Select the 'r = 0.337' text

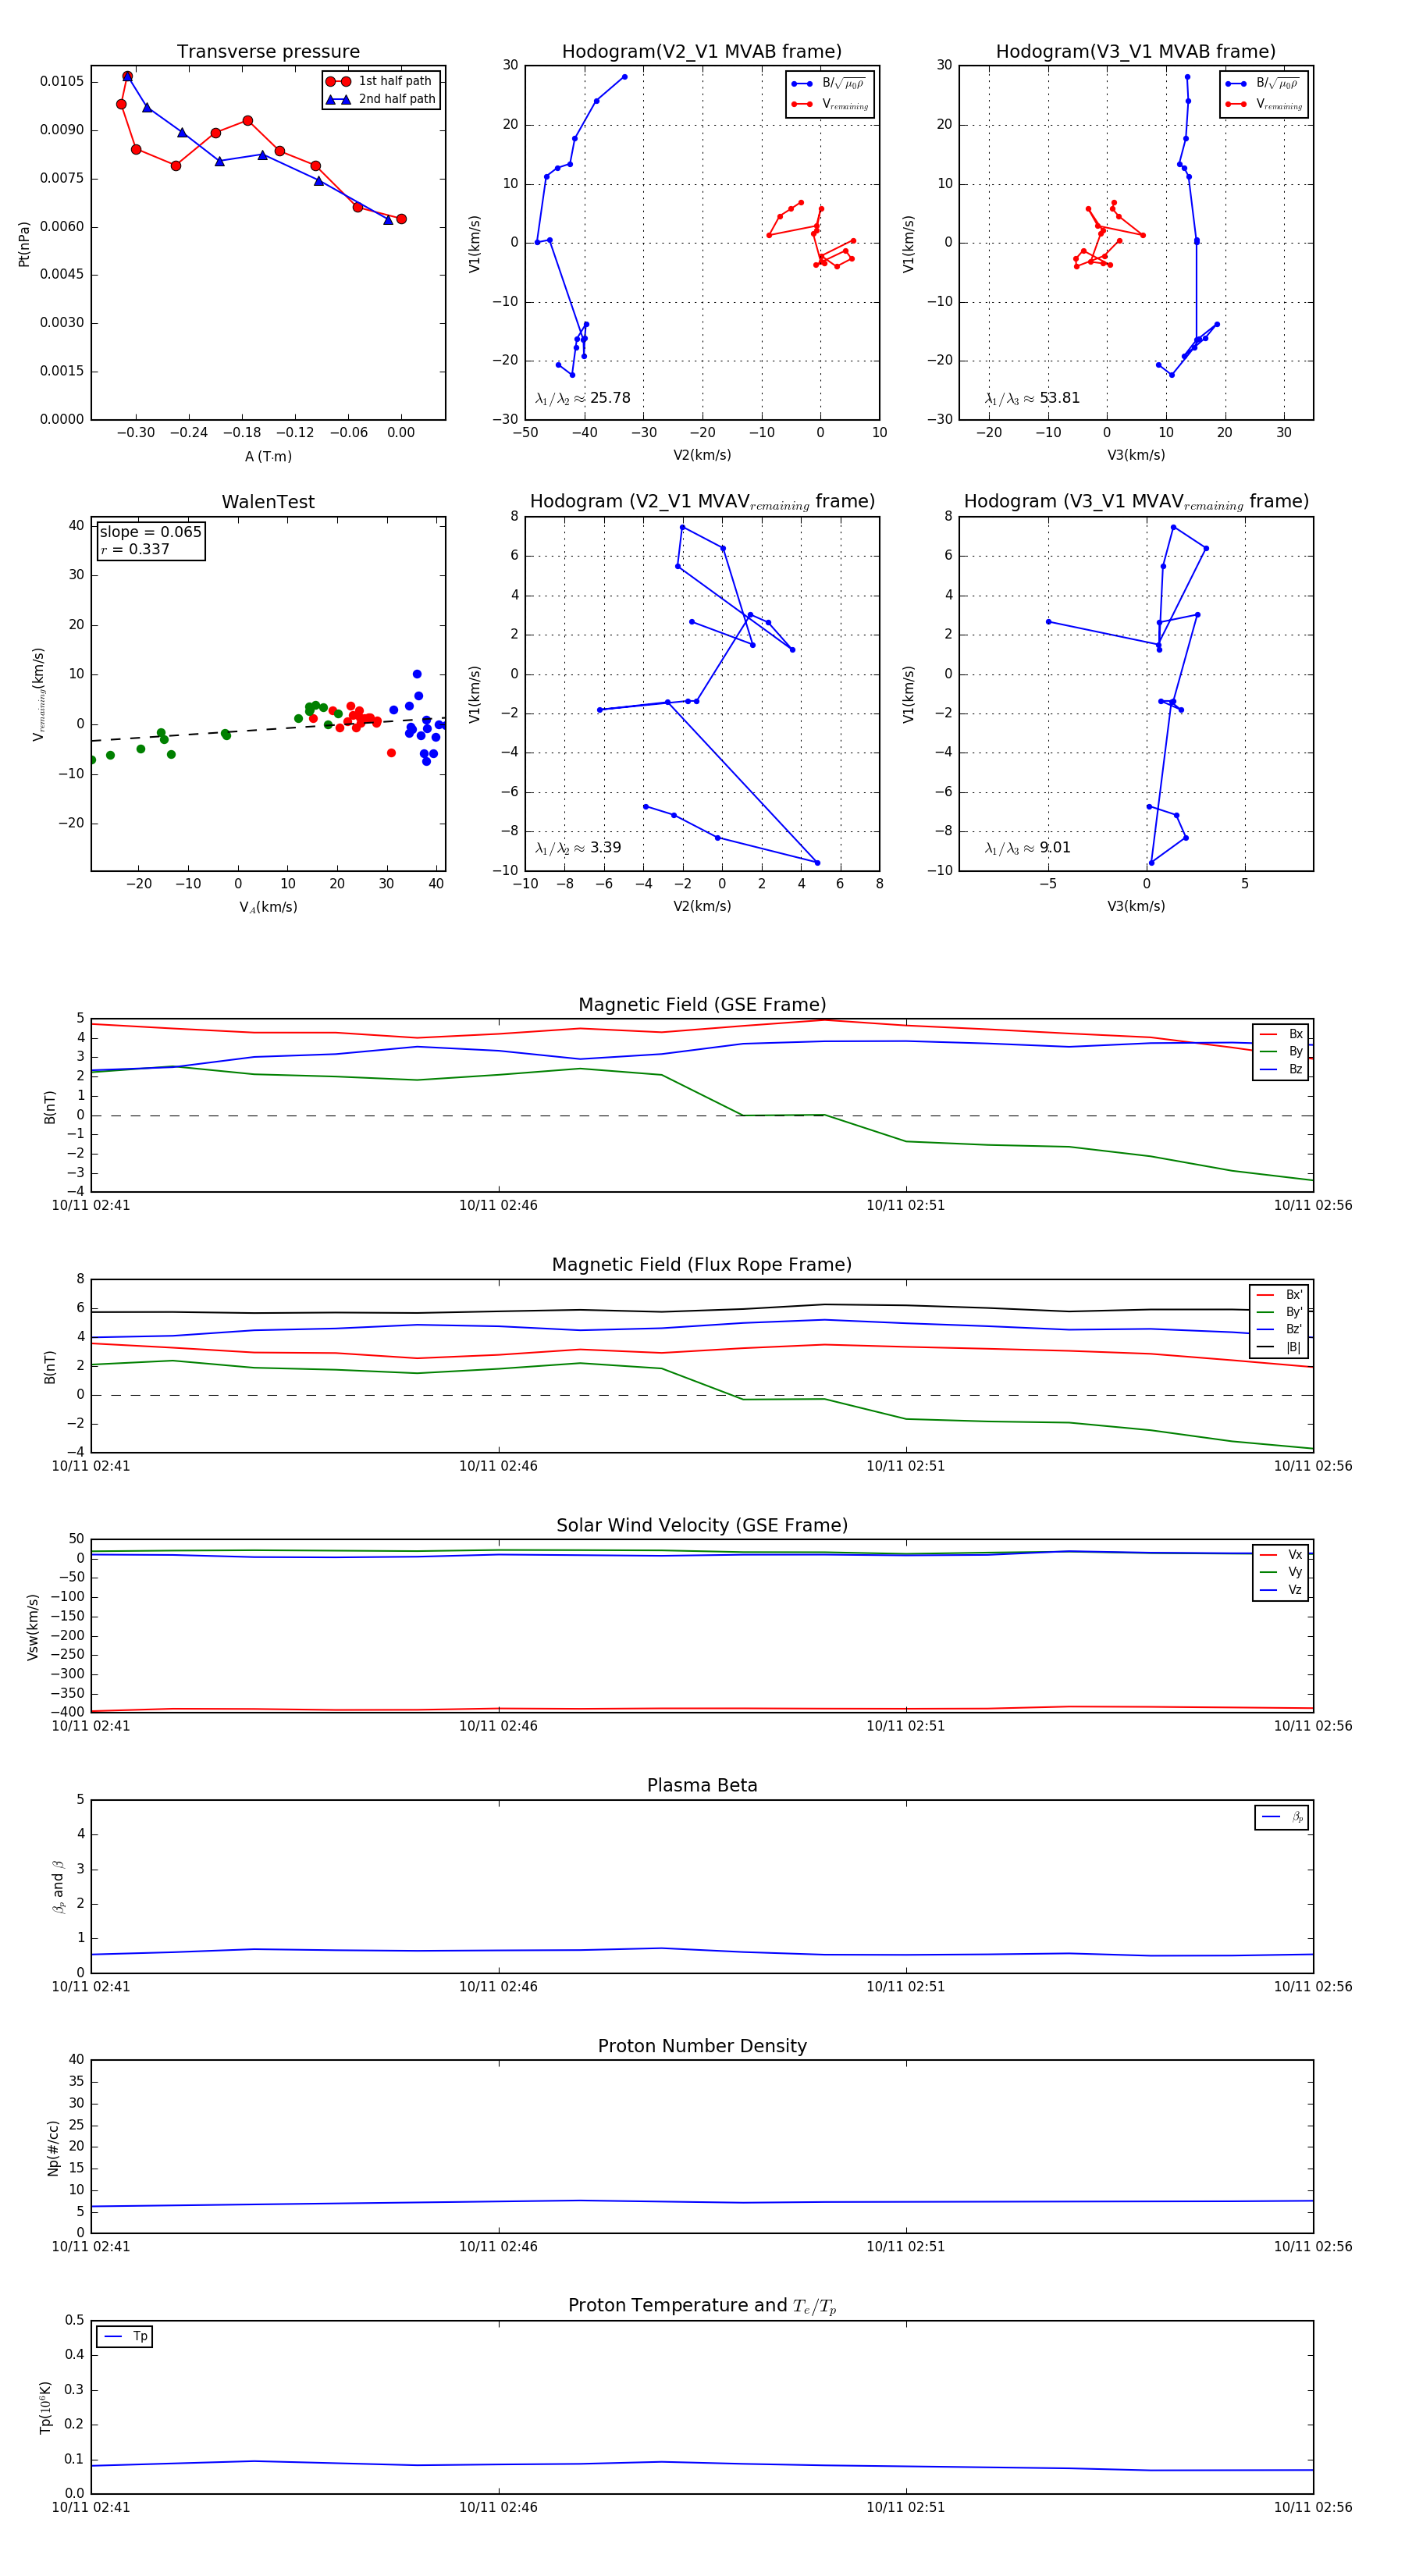tap(135, 549)
